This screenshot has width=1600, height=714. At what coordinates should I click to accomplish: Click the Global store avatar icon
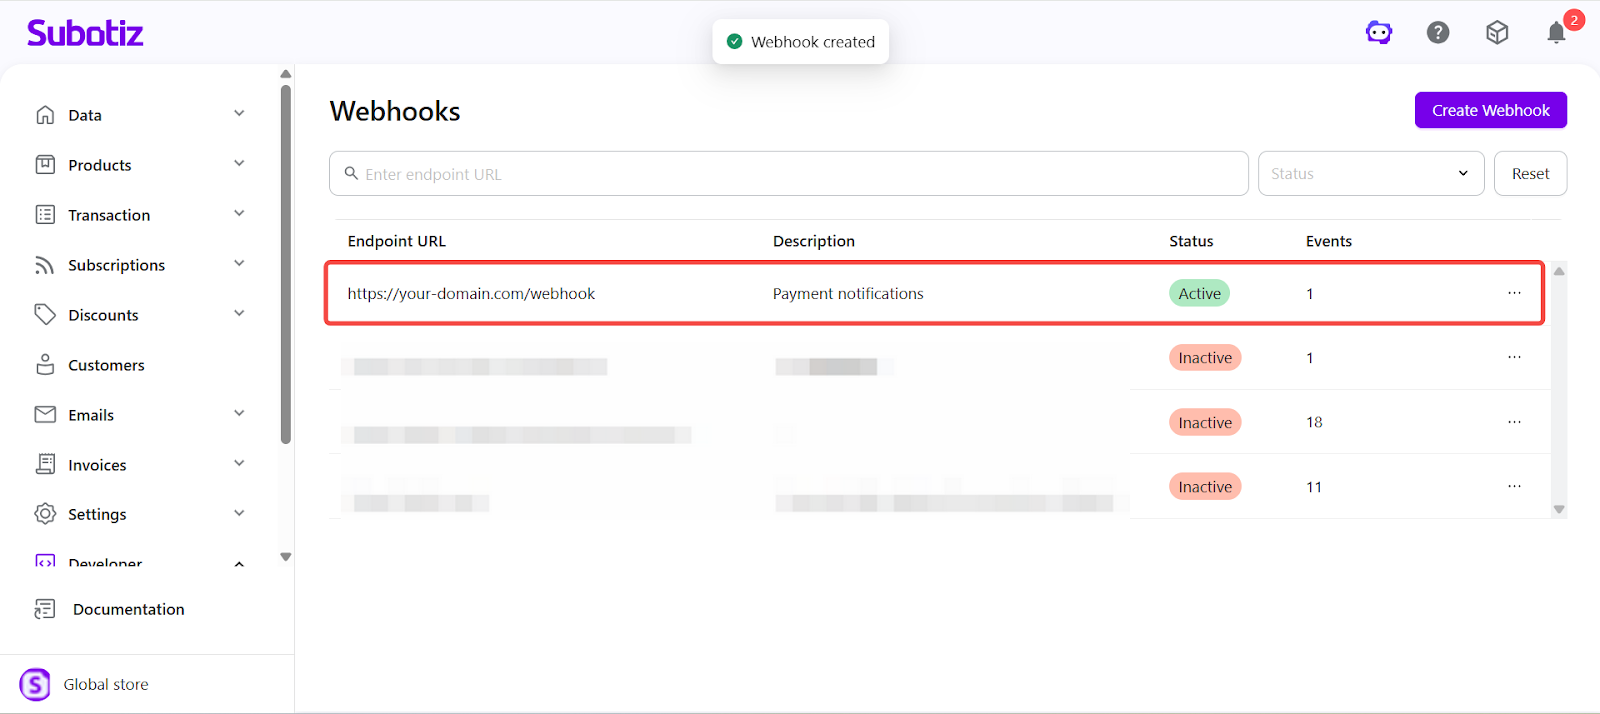(35, 685)
